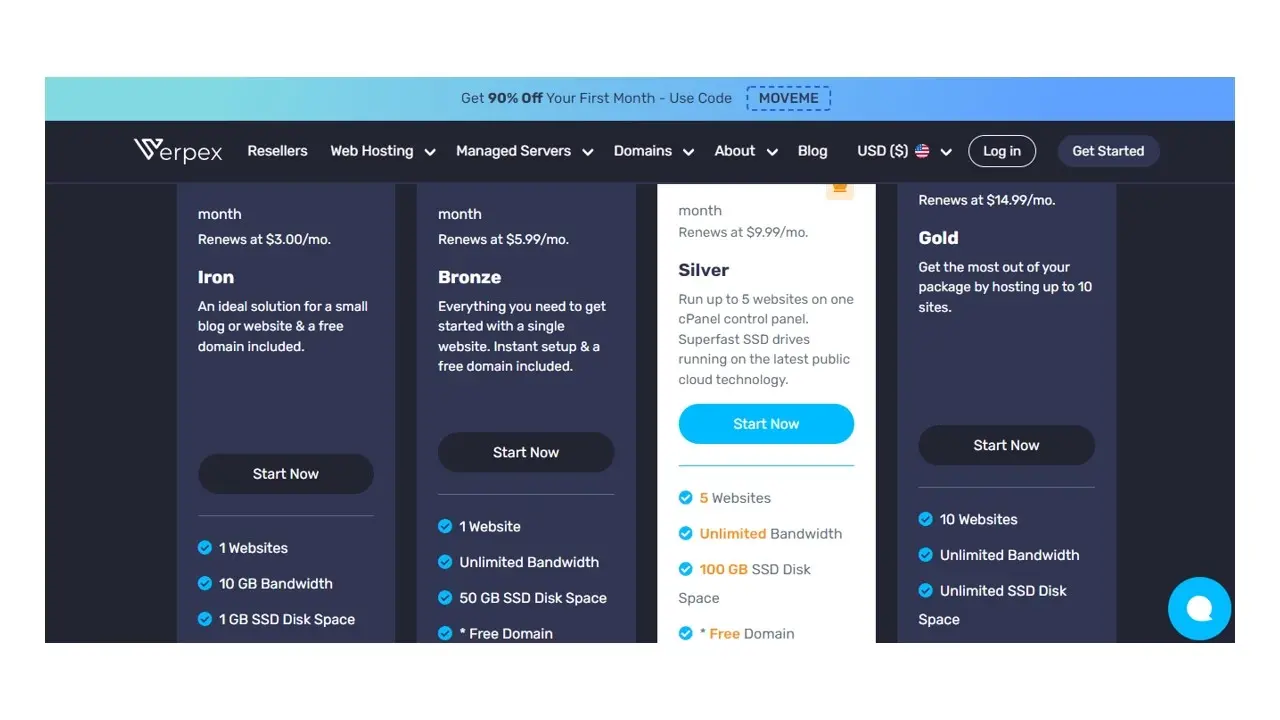Click checkmark beside Bronze Unlimited Bandwidth

click(445, 562)
